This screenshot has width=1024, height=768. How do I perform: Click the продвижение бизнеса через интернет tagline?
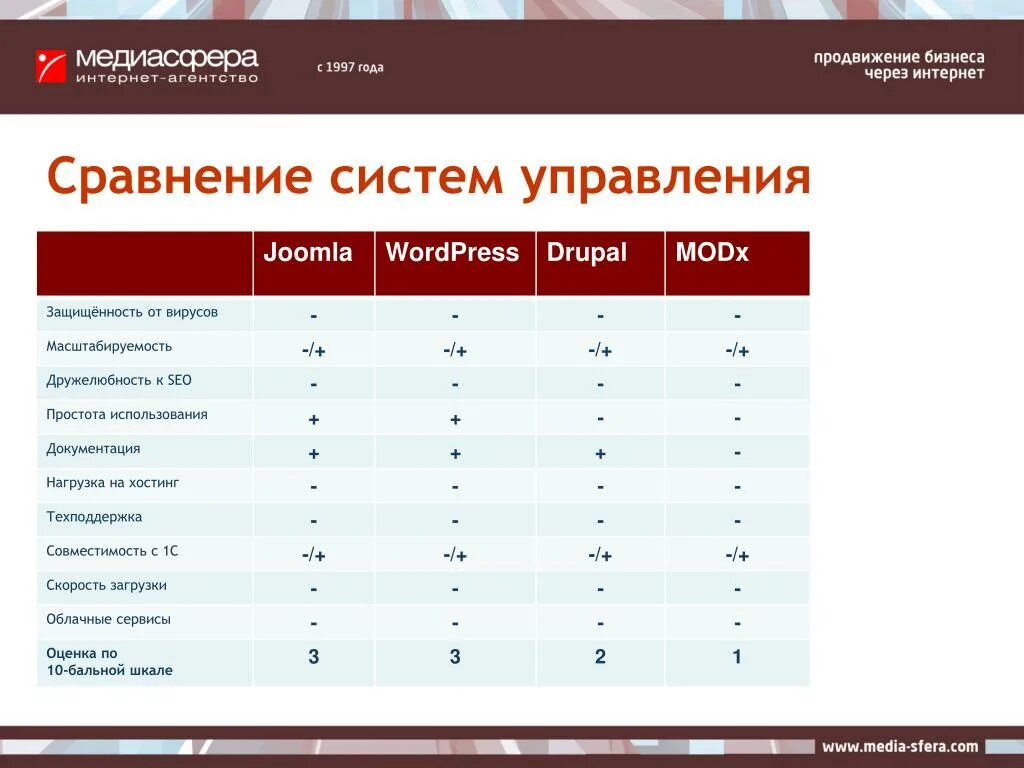(x=901, y=67)
